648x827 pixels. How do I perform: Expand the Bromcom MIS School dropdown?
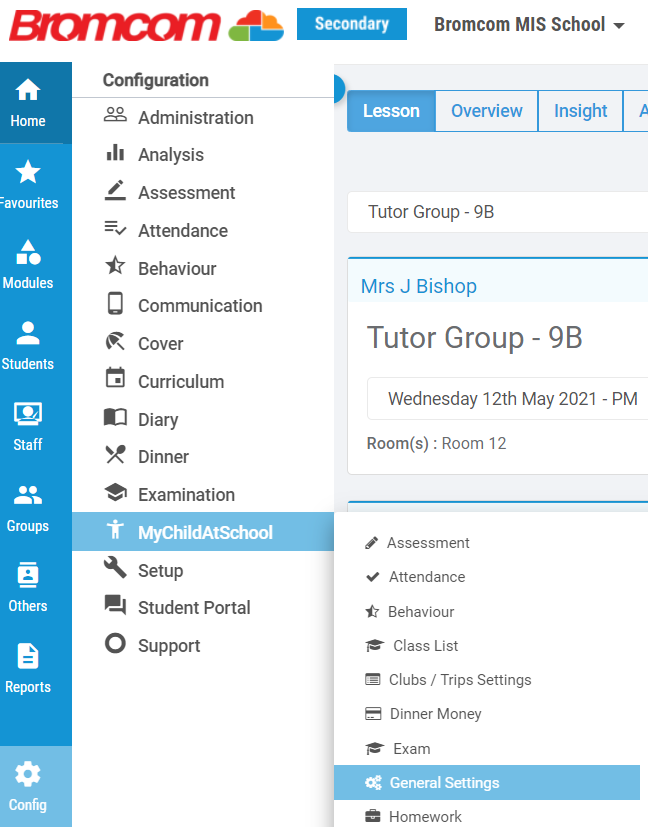tap(529, 24)
